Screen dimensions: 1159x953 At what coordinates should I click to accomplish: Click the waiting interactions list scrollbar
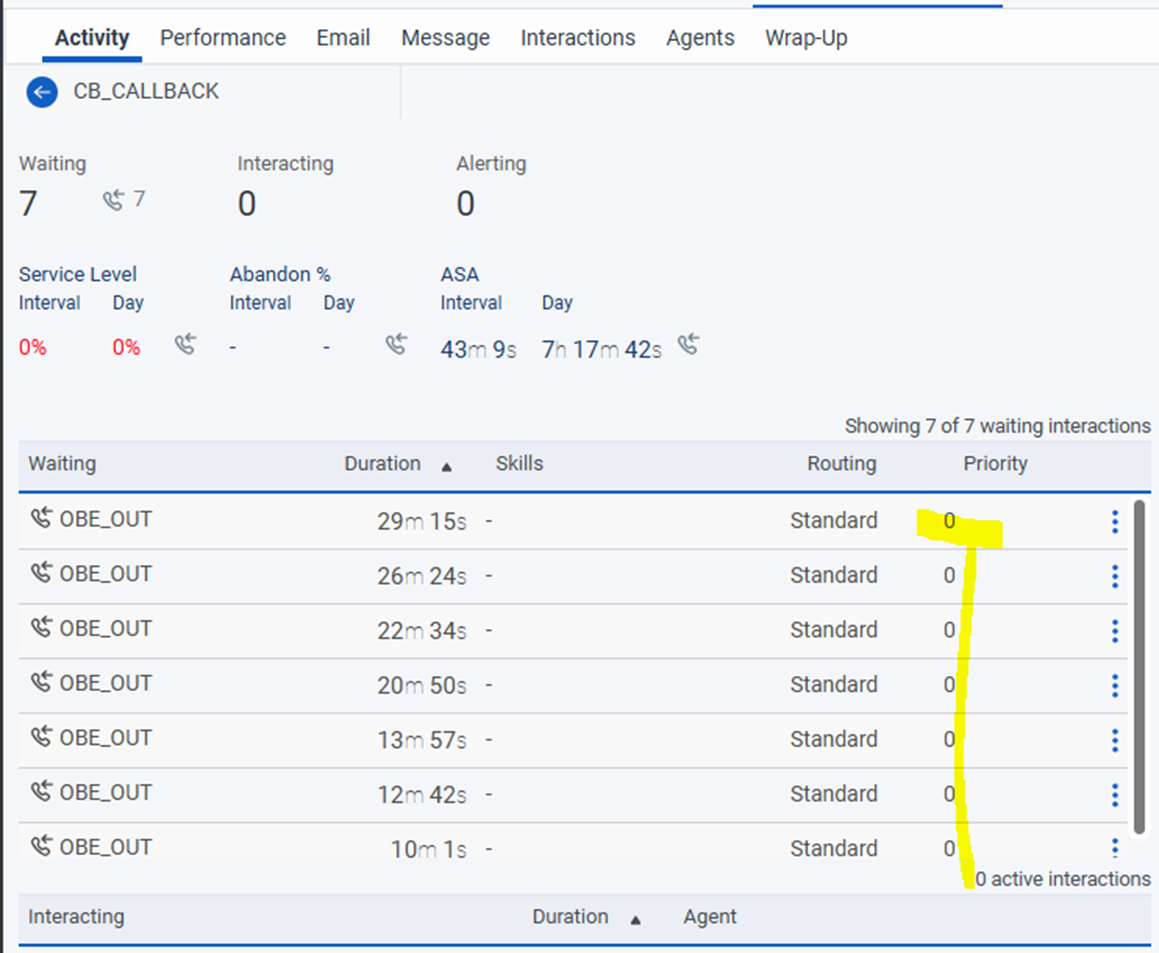pyautogui.click(x=1139, y=667)
